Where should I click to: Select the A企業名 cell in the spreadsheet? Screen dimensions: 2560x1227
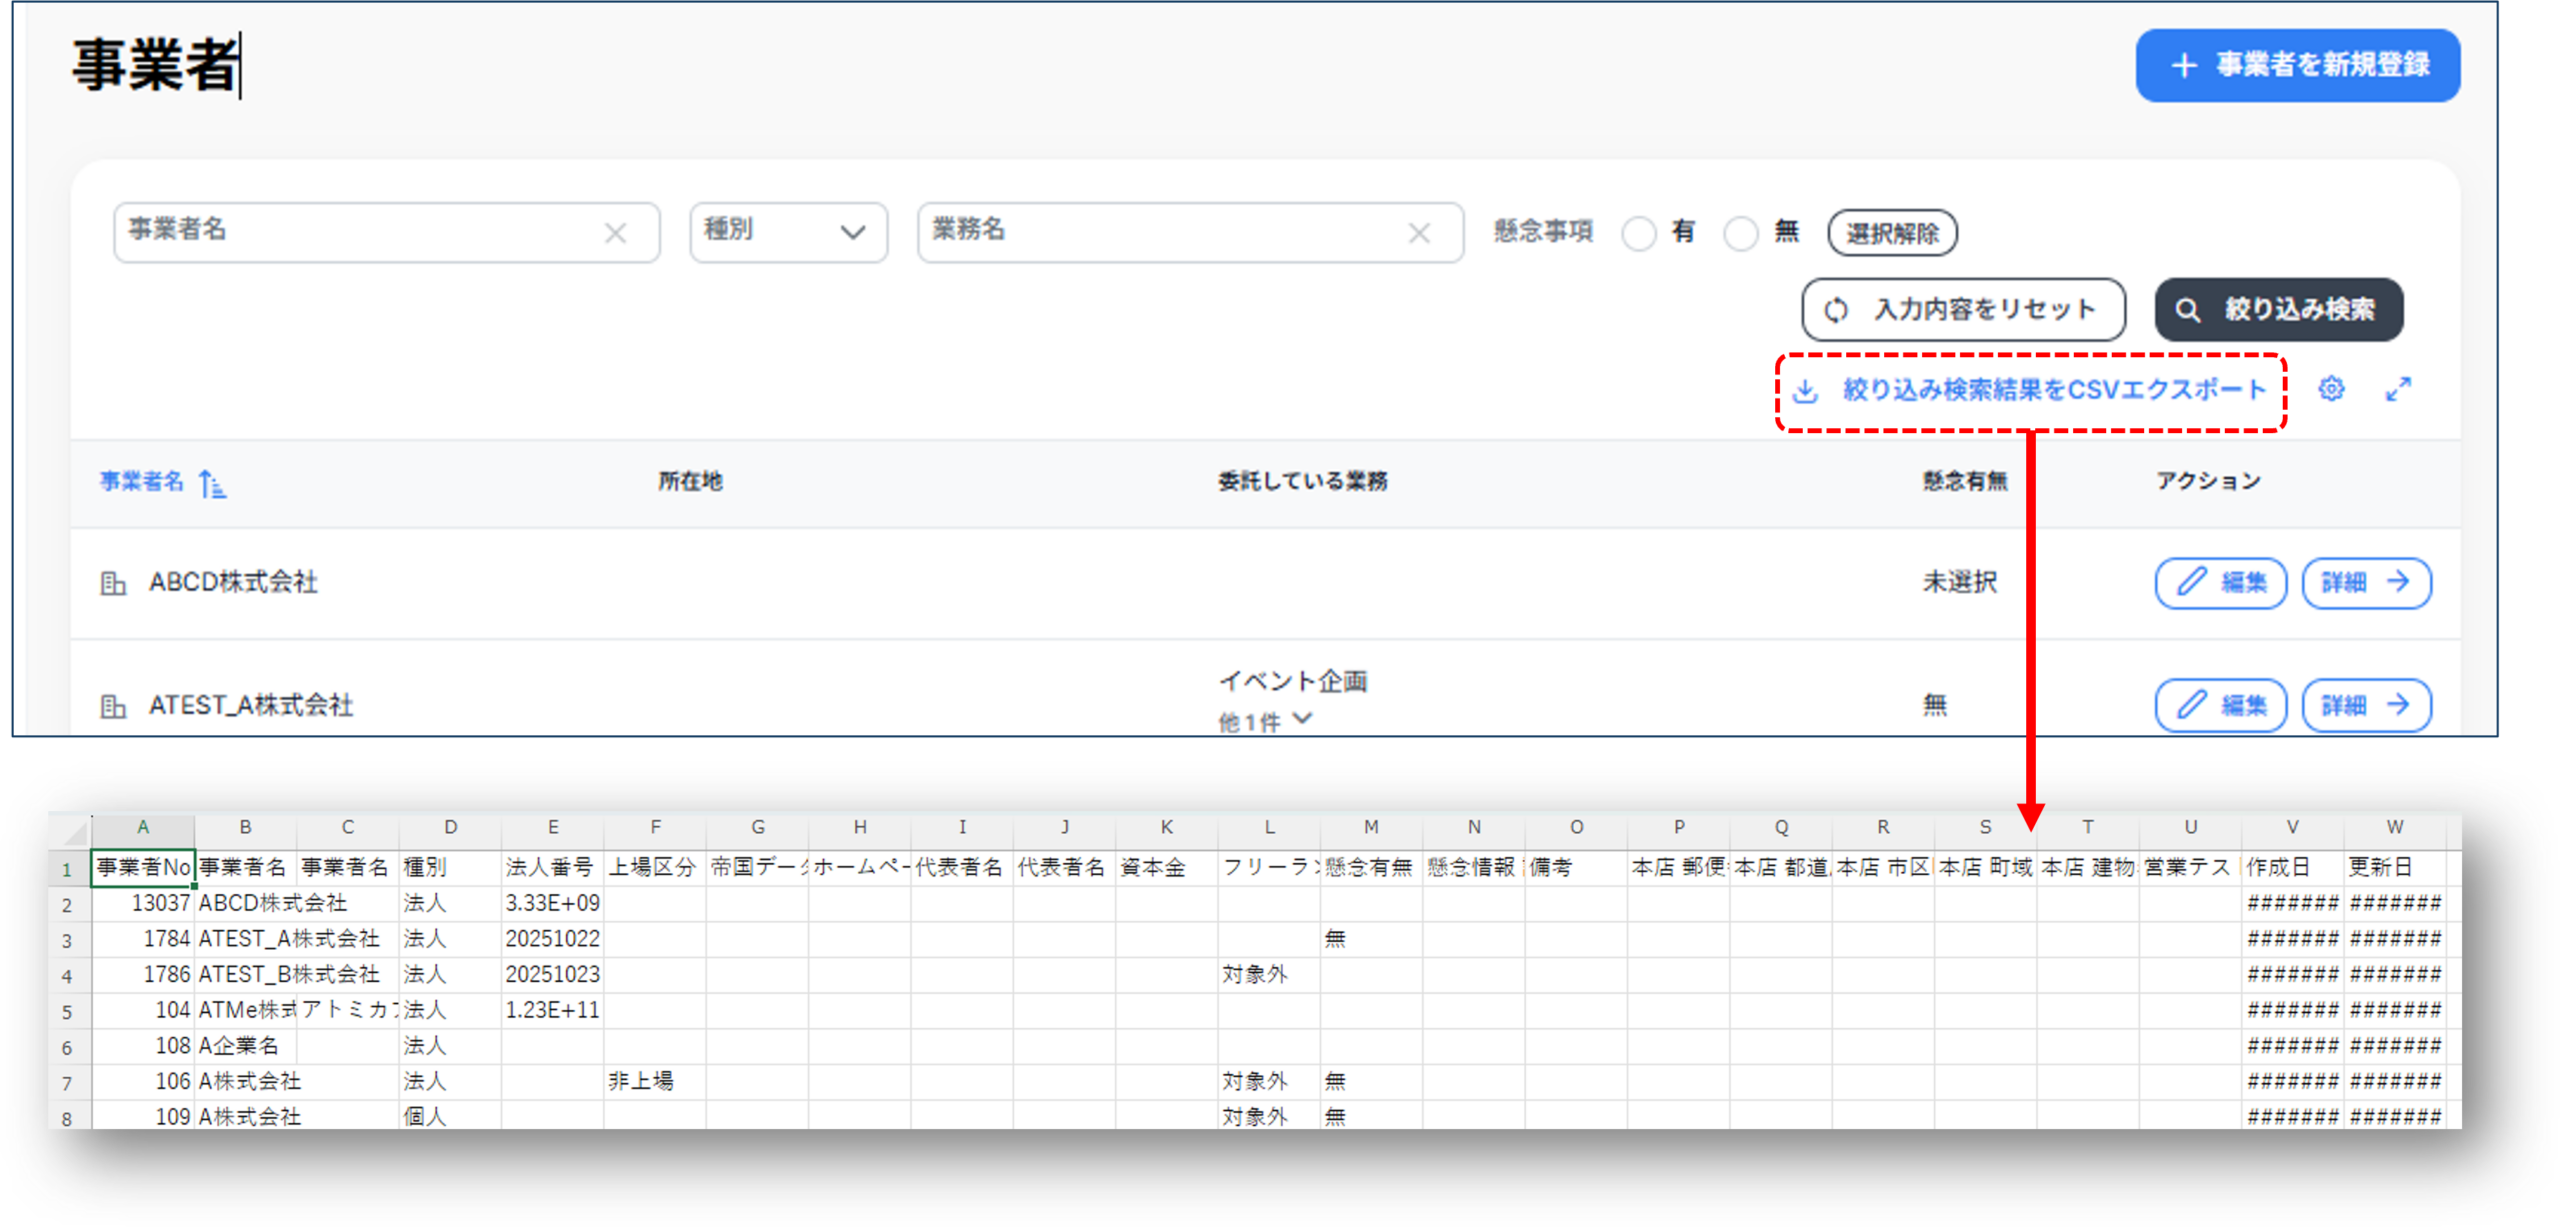point(245,1046)
